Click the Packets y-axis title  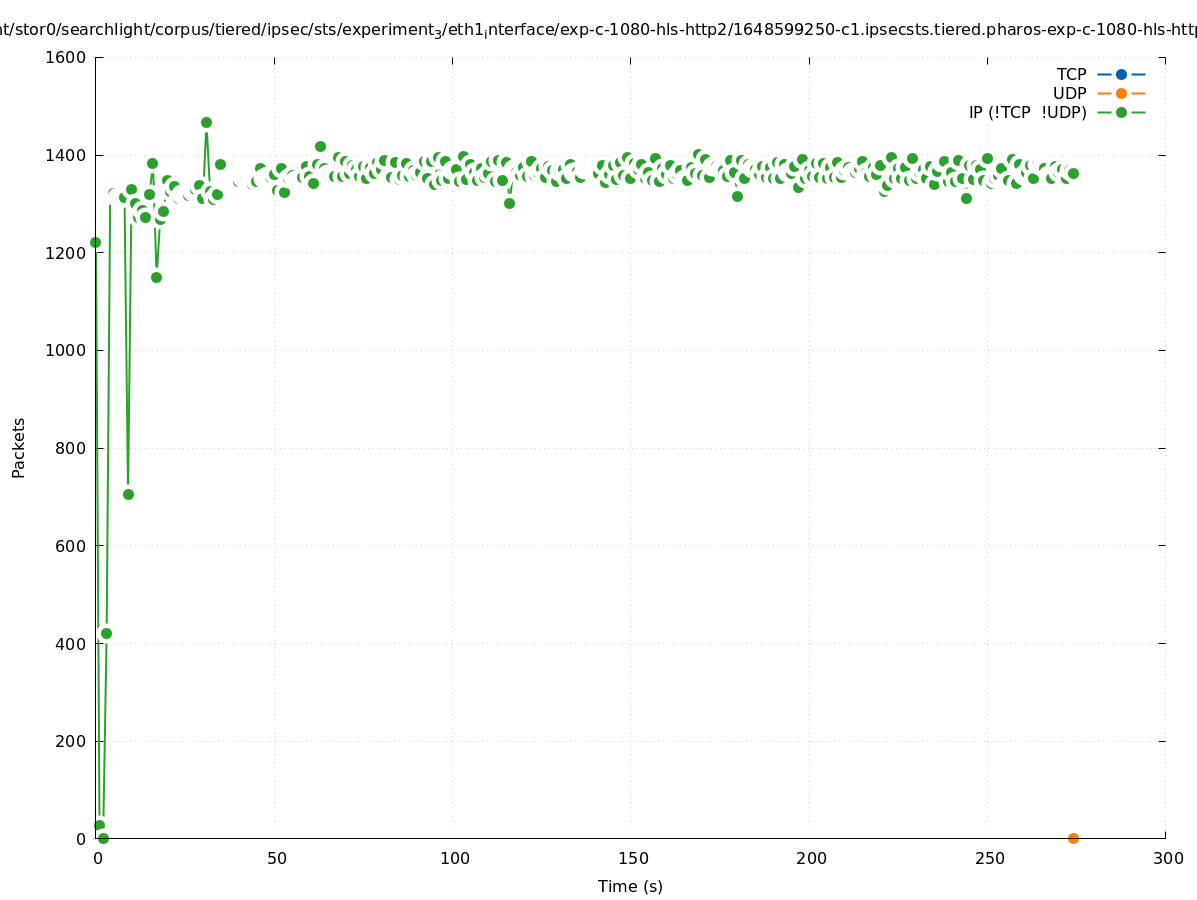[19, 448]
